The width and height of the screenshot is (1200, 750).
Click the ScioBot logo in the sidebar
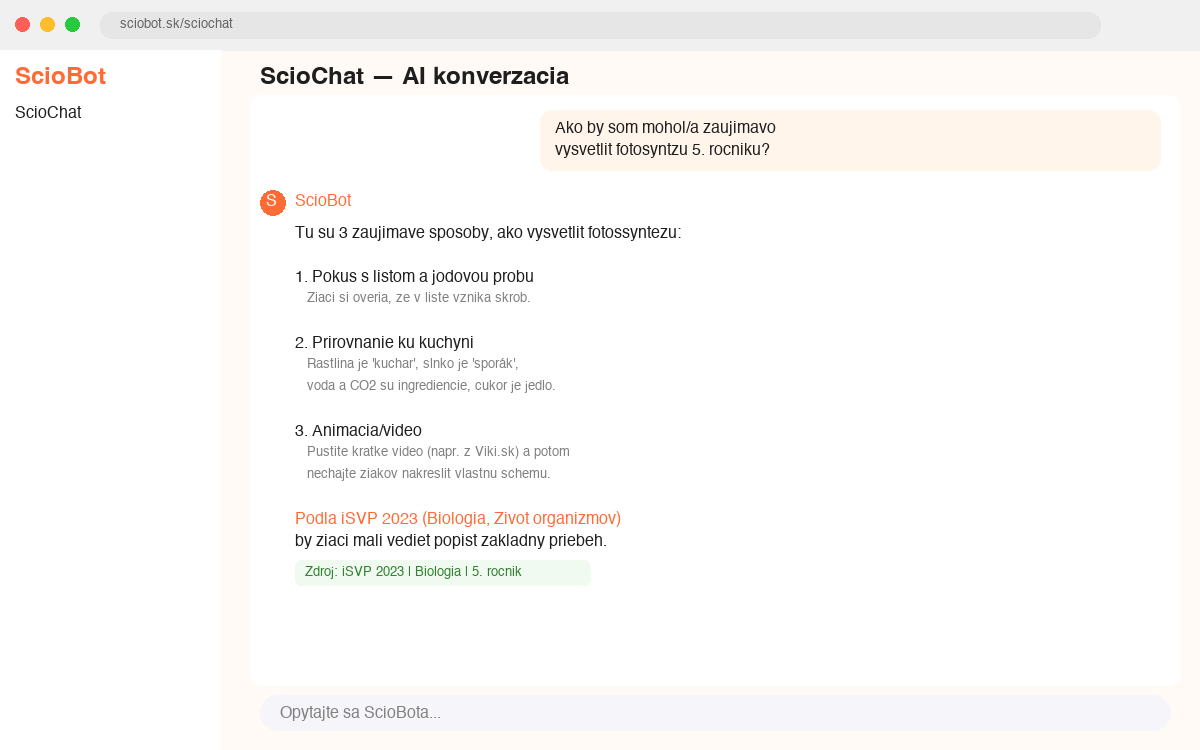pyautogui.click(x=60, y=75)
